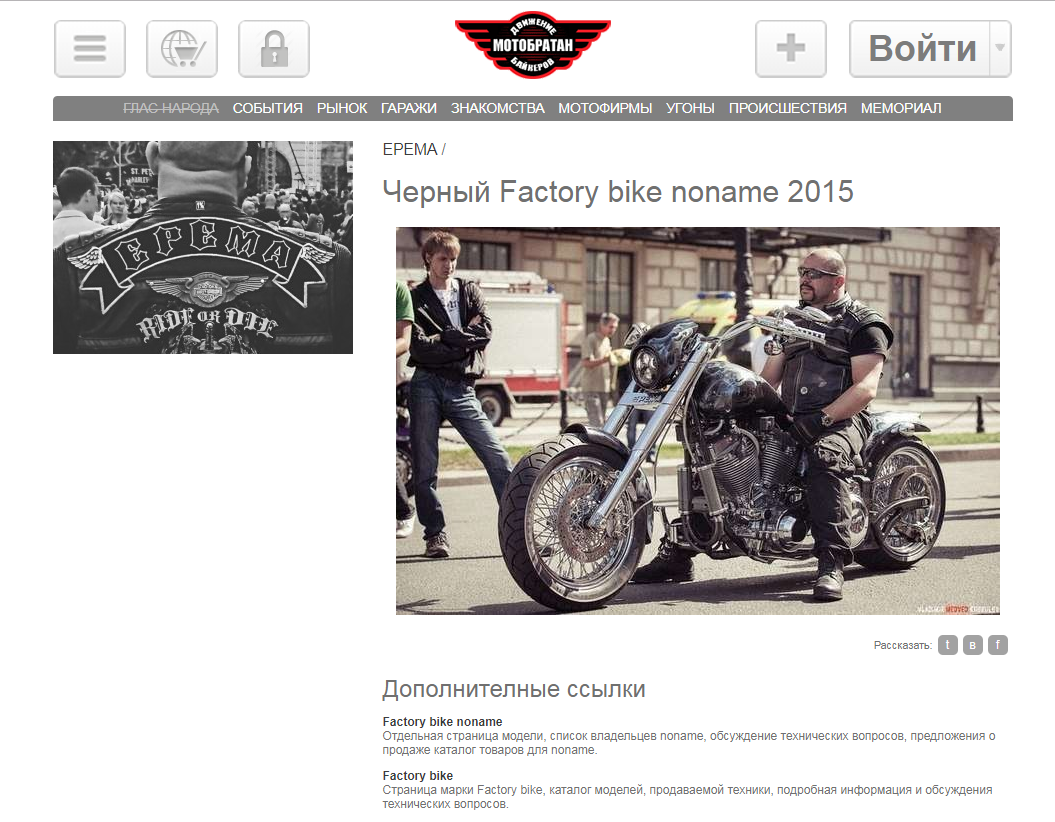
Task: Click the padlock icon button
Action: coord(274,49)
